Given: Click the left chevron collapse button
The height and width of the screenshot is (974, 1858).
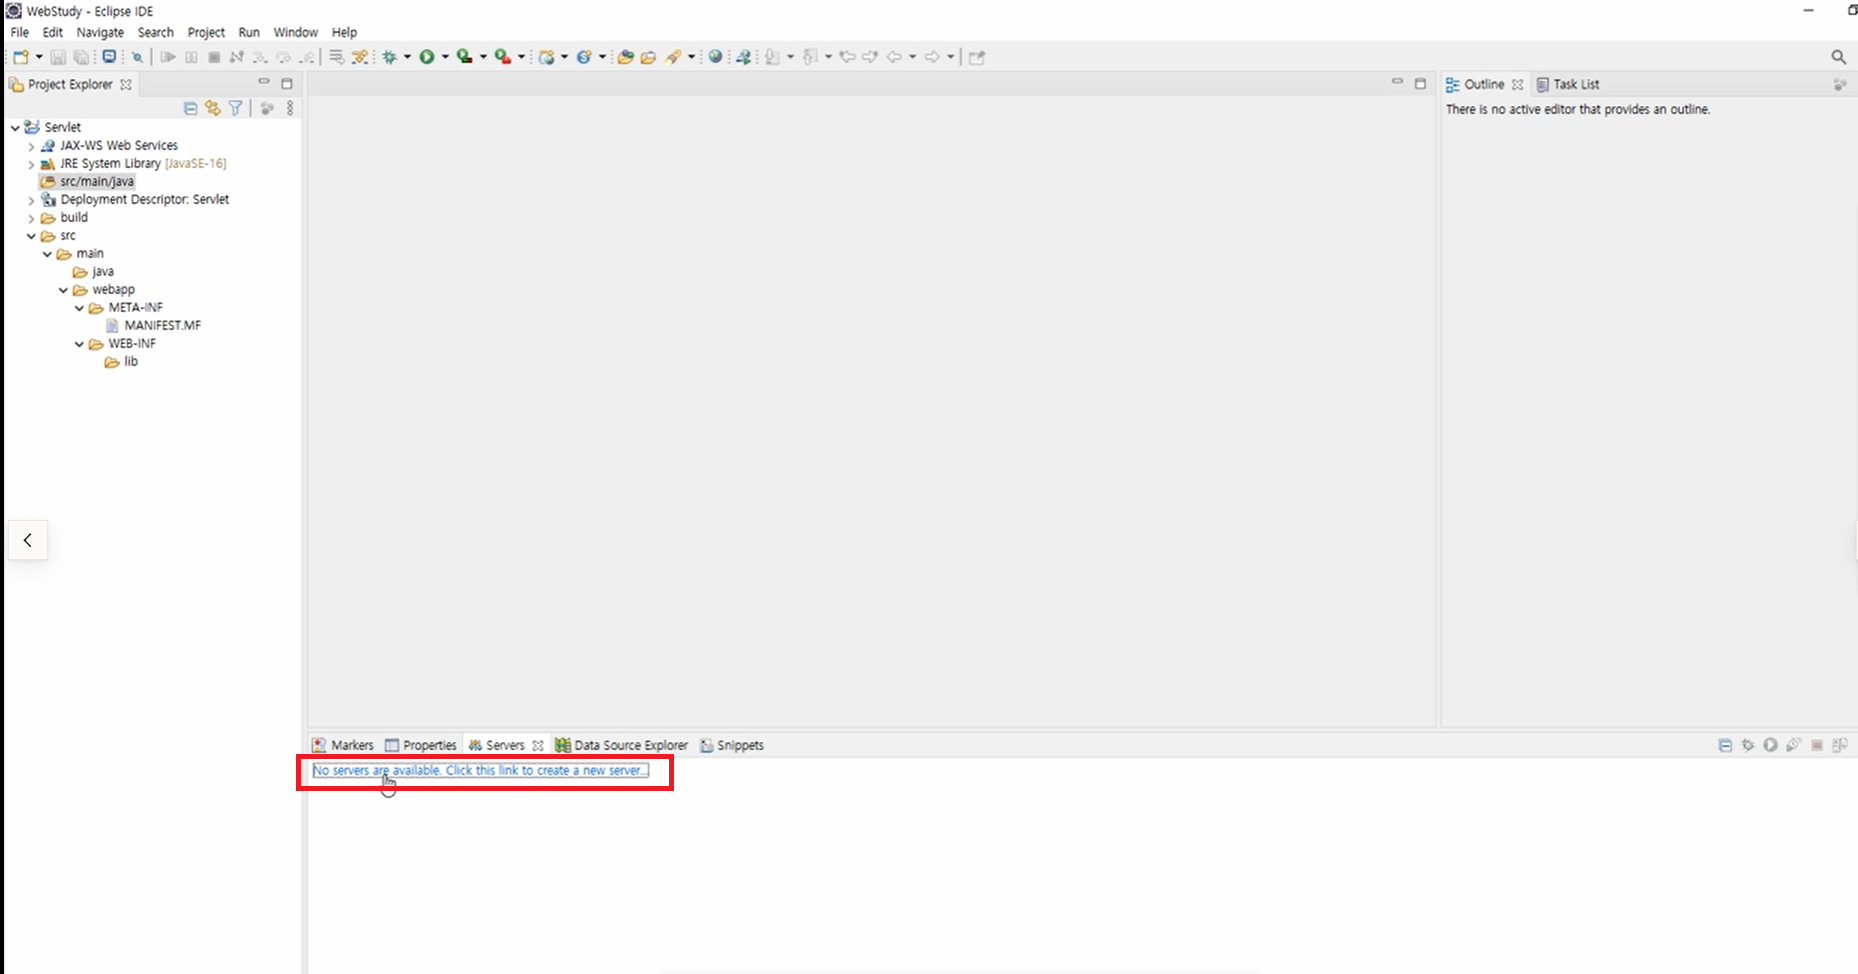Looking at the screenshot, I should 28,540.
